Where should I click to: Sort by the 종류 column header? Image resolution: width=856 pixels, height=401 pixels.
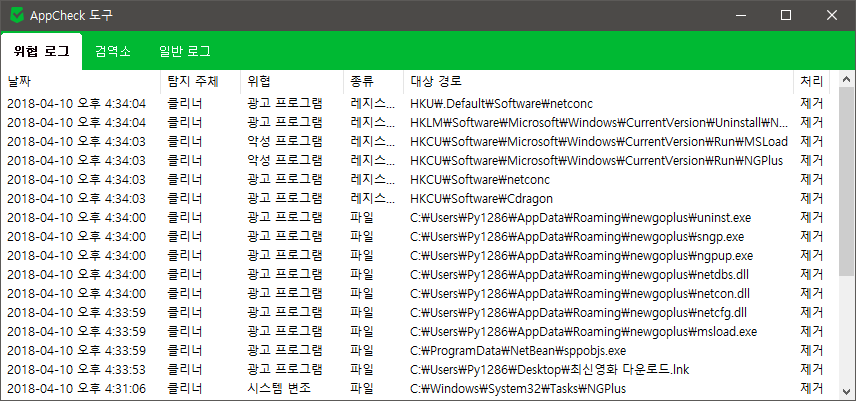tap(373, 81)
